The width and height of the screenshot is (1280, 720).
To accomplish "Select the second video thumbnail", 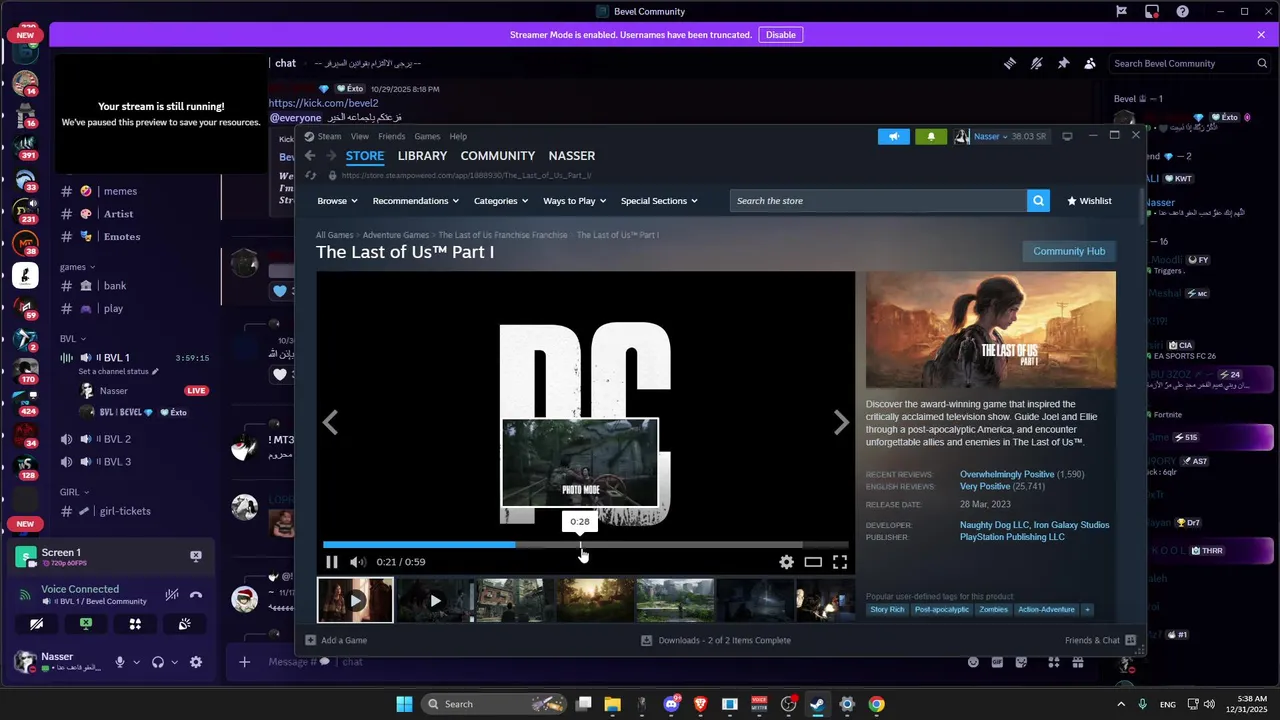I will [435, 600].
